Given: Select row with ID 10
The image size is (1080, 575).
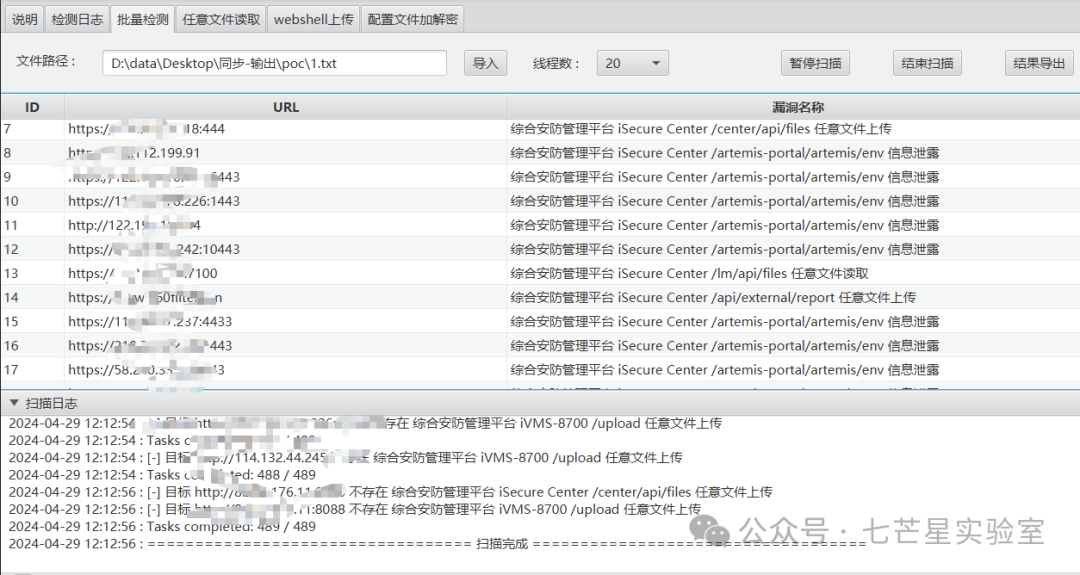Looking at the screenshot, I should (x=540, y=201).
